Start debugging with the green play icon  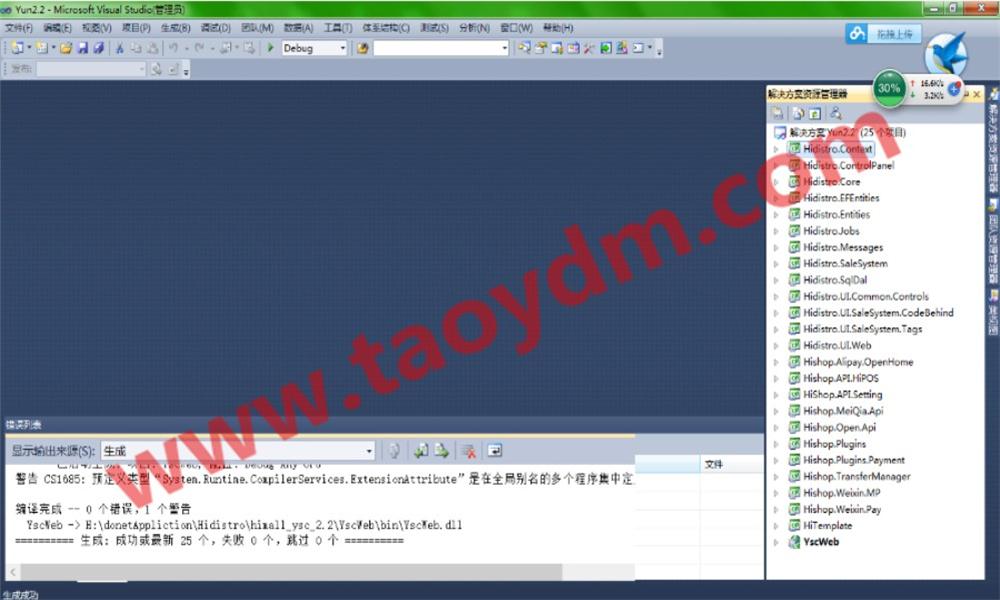coord(270,48)
